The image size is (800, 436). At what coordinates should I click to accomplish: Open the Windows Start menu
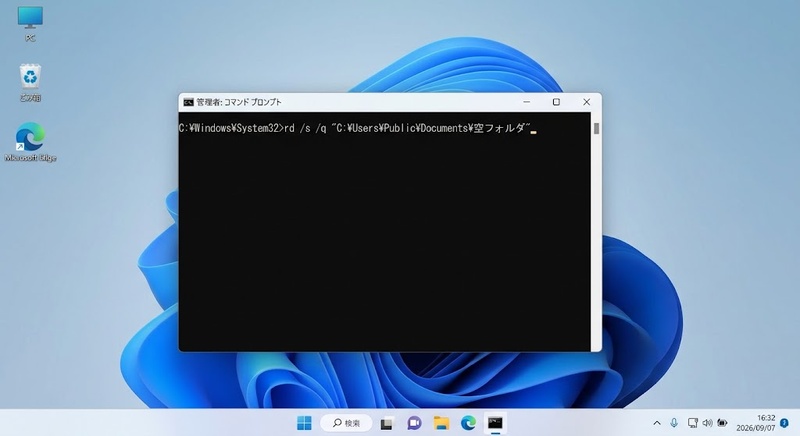point(304,423)
